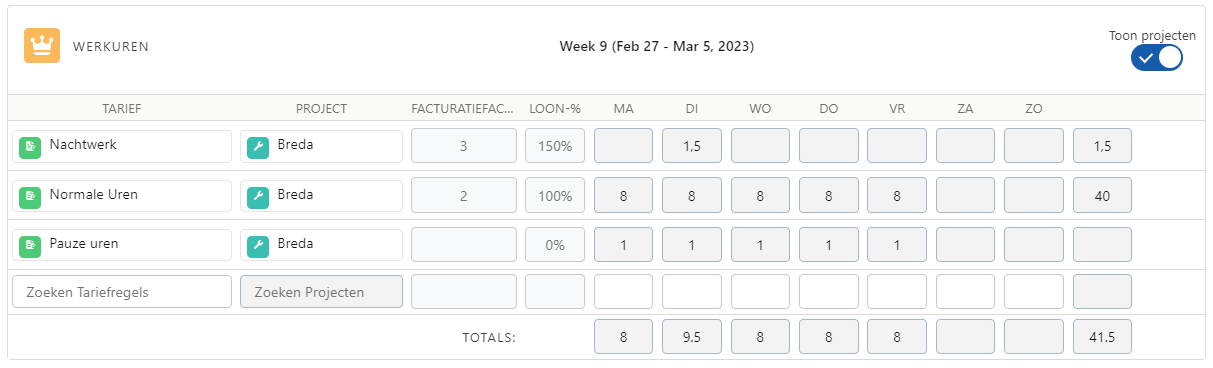Open the Nachtwerk tarief lookup field
This screenshot has width=1213, height=368.
(x=122, y=145)
